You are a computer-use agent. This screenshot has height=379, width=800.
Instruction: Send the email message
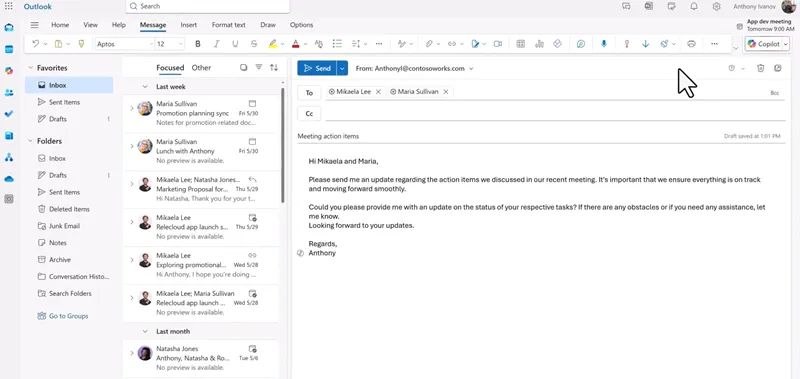click(317, 68)
